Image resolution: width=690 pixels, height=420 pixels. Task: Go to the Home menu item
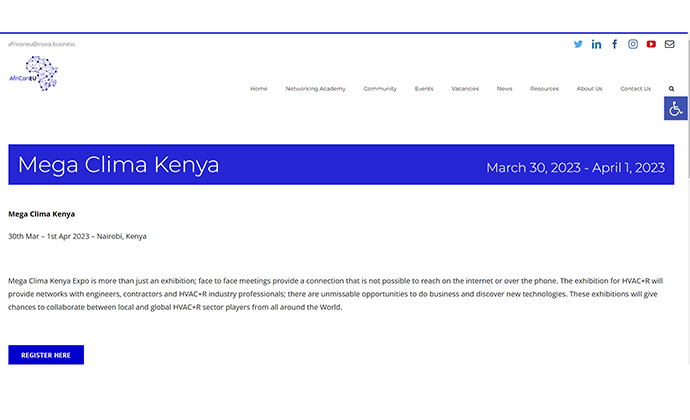click(259, 89)
